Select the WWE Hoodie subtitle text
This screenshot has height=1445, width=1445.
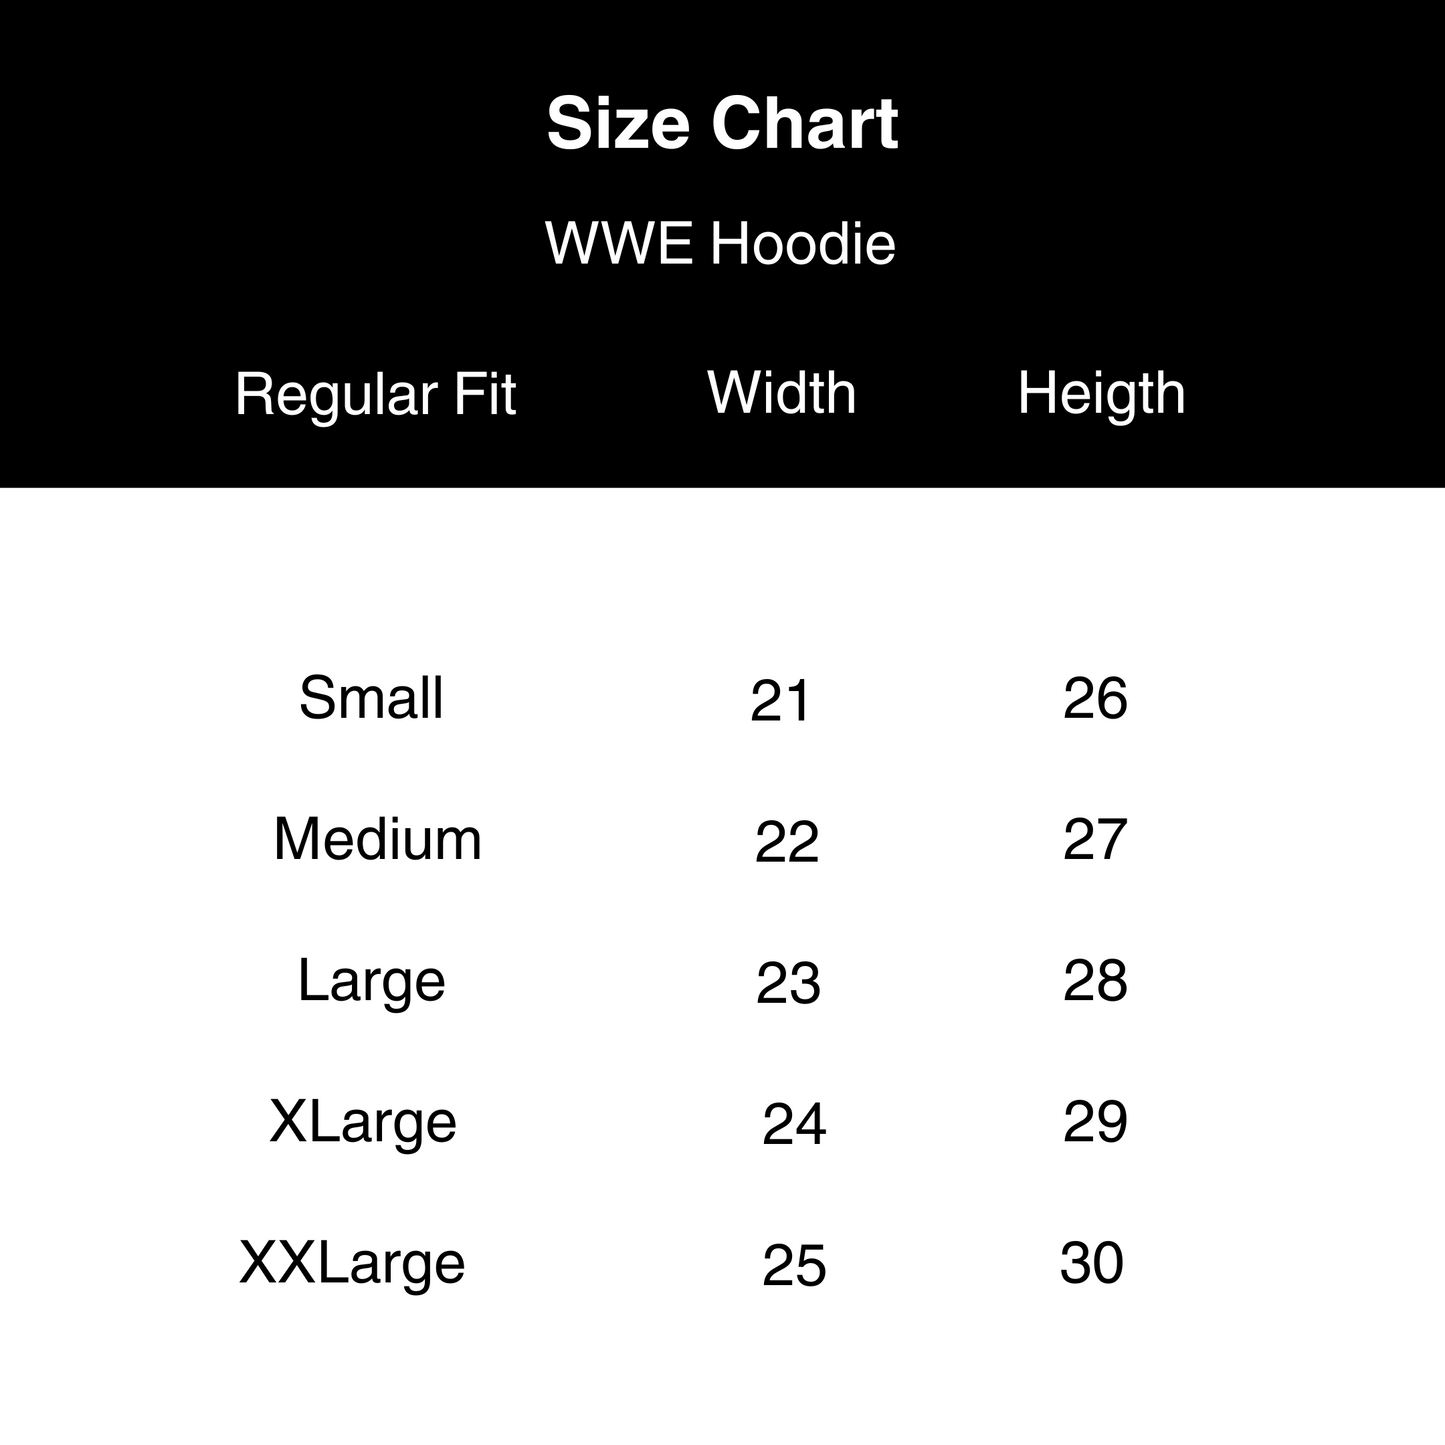click(720, 243)
